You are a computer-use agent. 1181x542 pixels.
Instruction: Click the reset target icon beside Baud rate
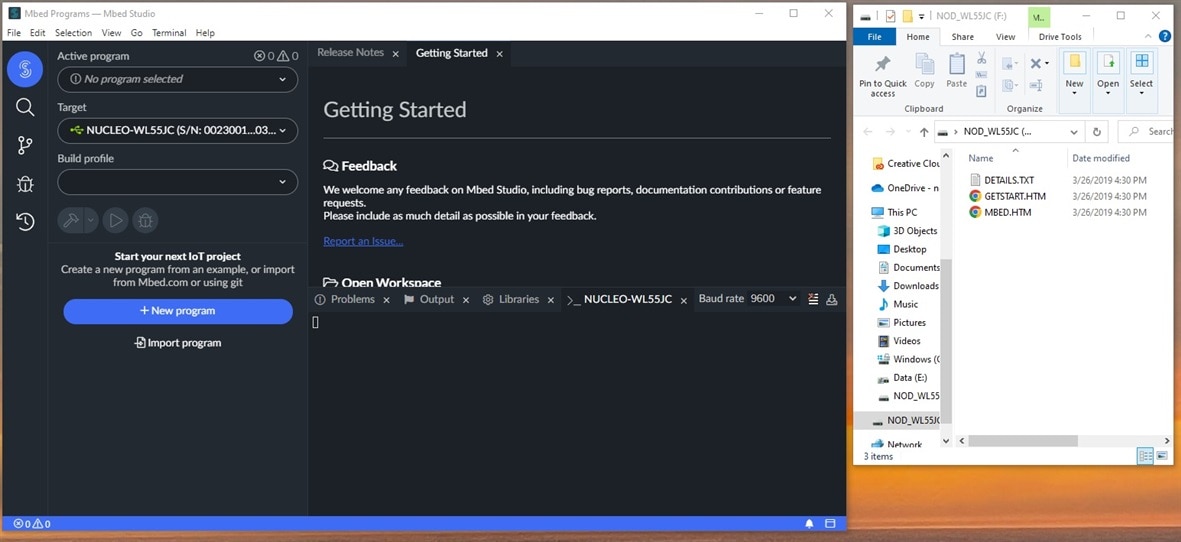832,299
